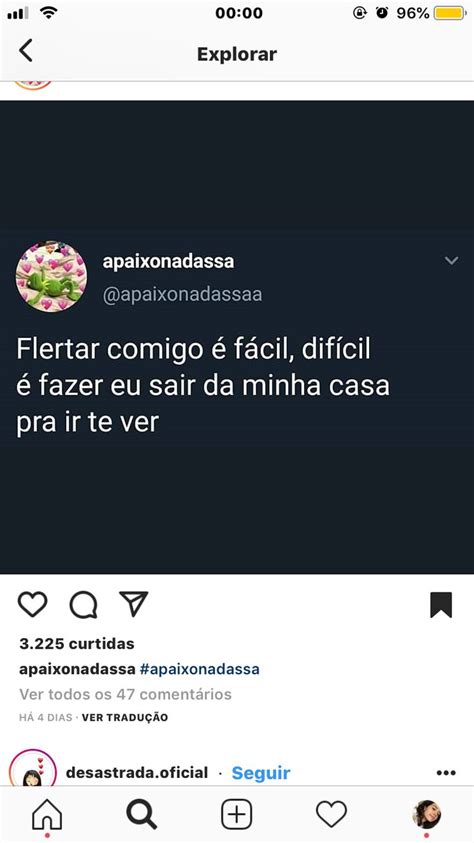The width and height of the screenshot is (474, 843).
Task: Open apaixonadassa username in caption
Action: pyautogui.click(x=77, y=669)
